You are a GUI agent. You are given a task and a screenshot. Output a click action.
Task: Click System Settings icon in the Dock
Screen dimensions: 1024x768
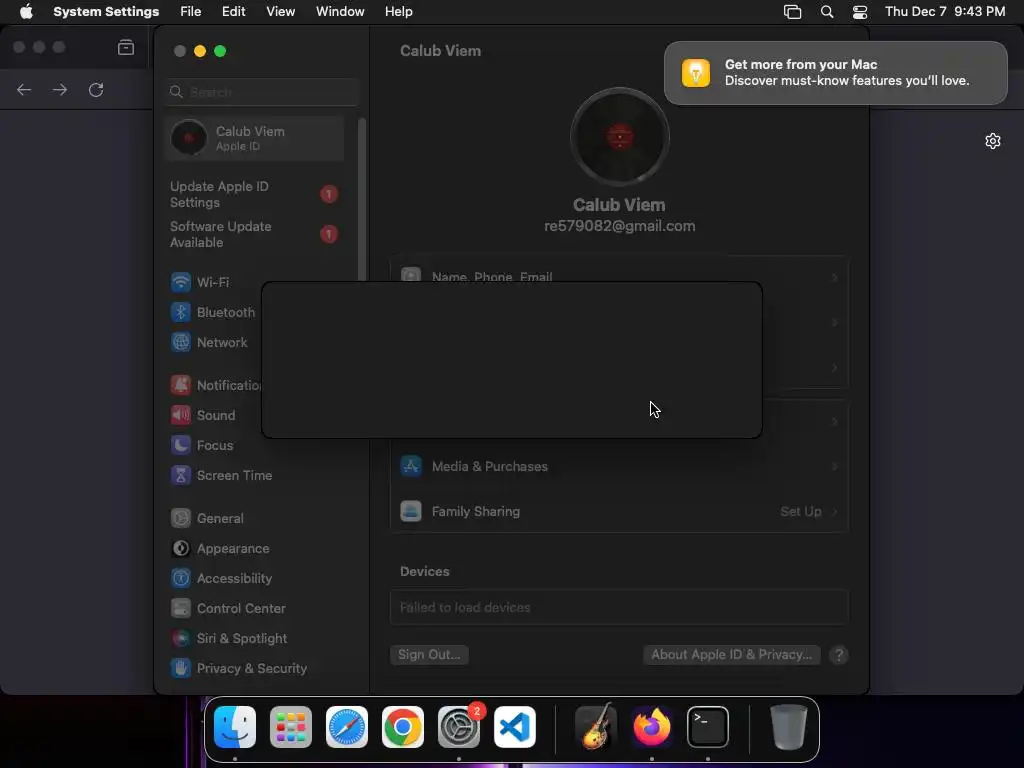point(458,727)
